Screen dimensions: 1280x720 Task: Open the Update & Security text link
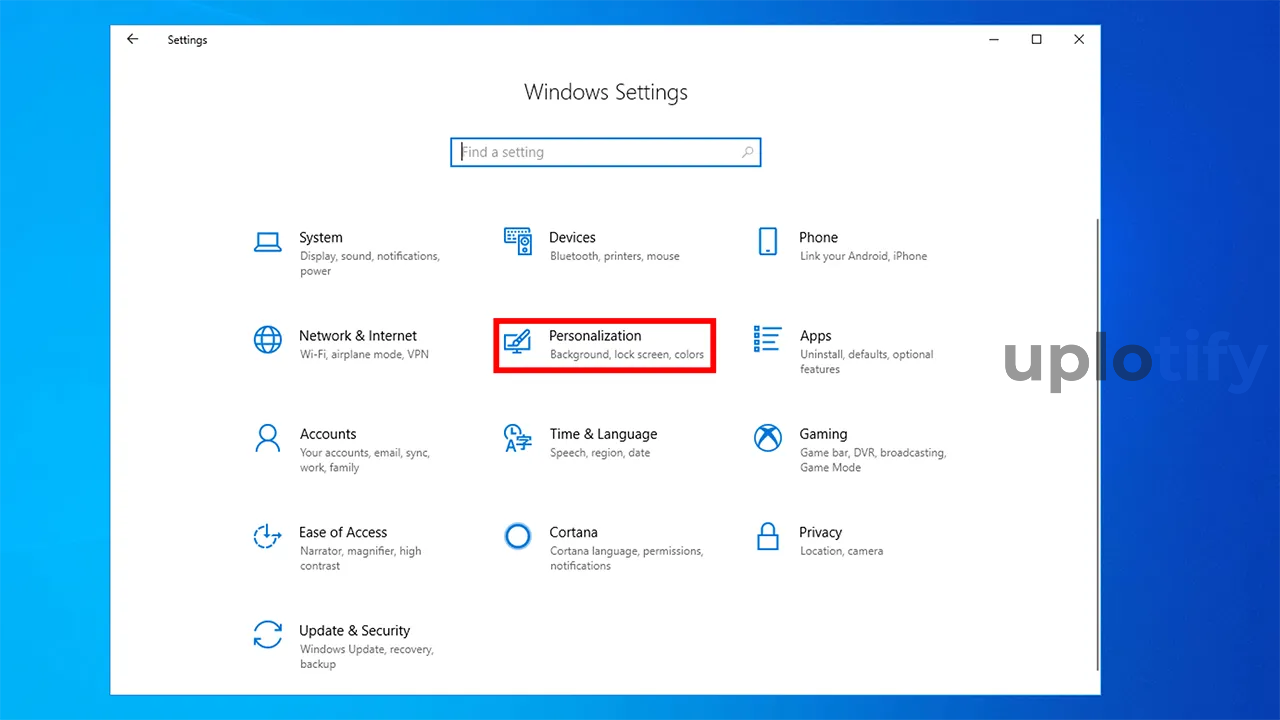(x=354, y=631)
